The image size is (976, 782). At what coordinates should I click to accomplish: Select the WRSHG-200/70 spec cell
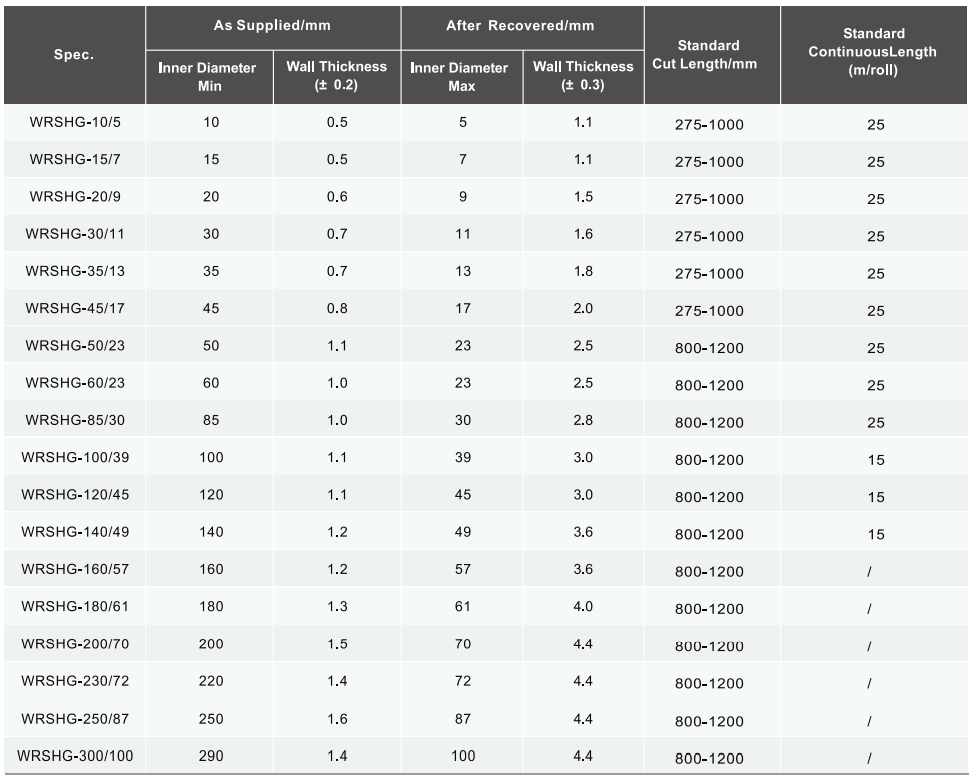(x=75, y=644)
